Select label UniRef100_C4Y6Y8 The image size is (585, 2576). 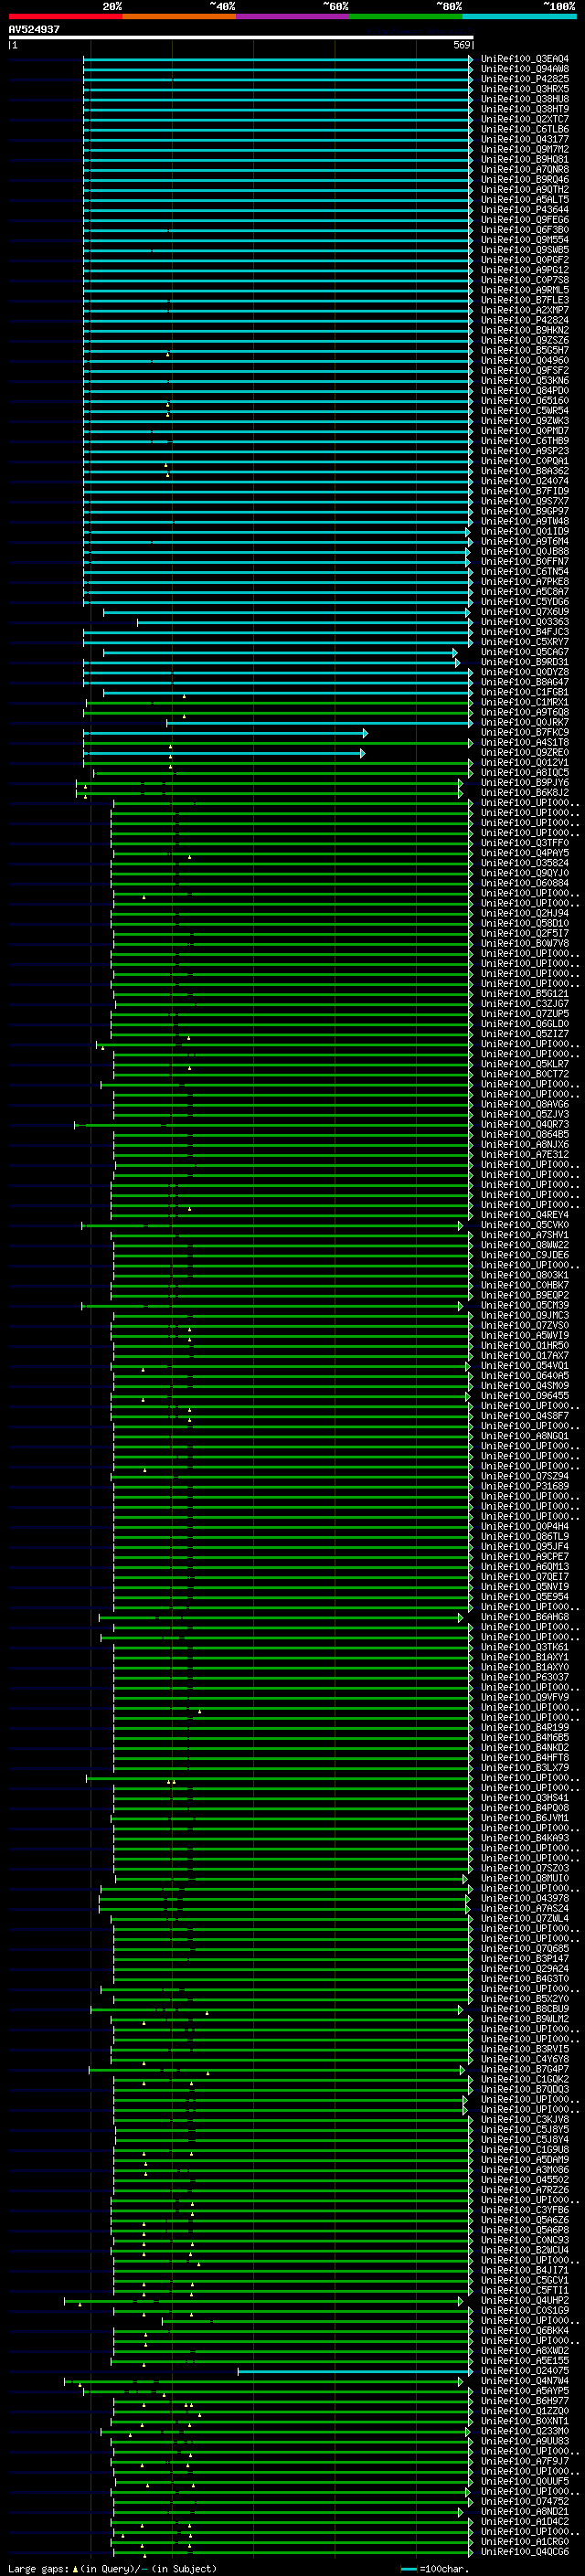click(x=524, y=2059)
